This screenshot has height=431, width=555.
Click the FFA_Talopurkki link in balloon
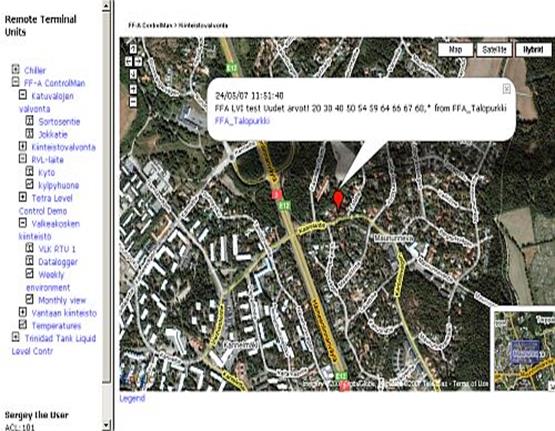242,121
